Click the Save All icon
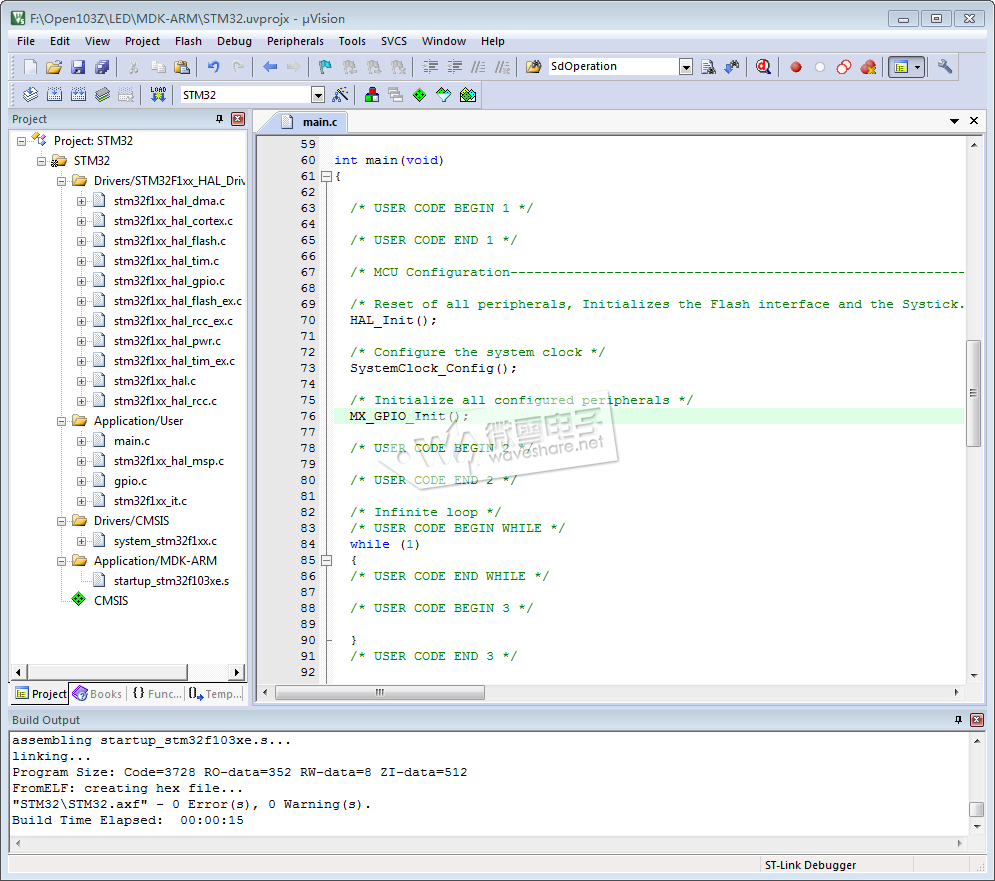This screenshot has height=881, width=995. point(102,67)
